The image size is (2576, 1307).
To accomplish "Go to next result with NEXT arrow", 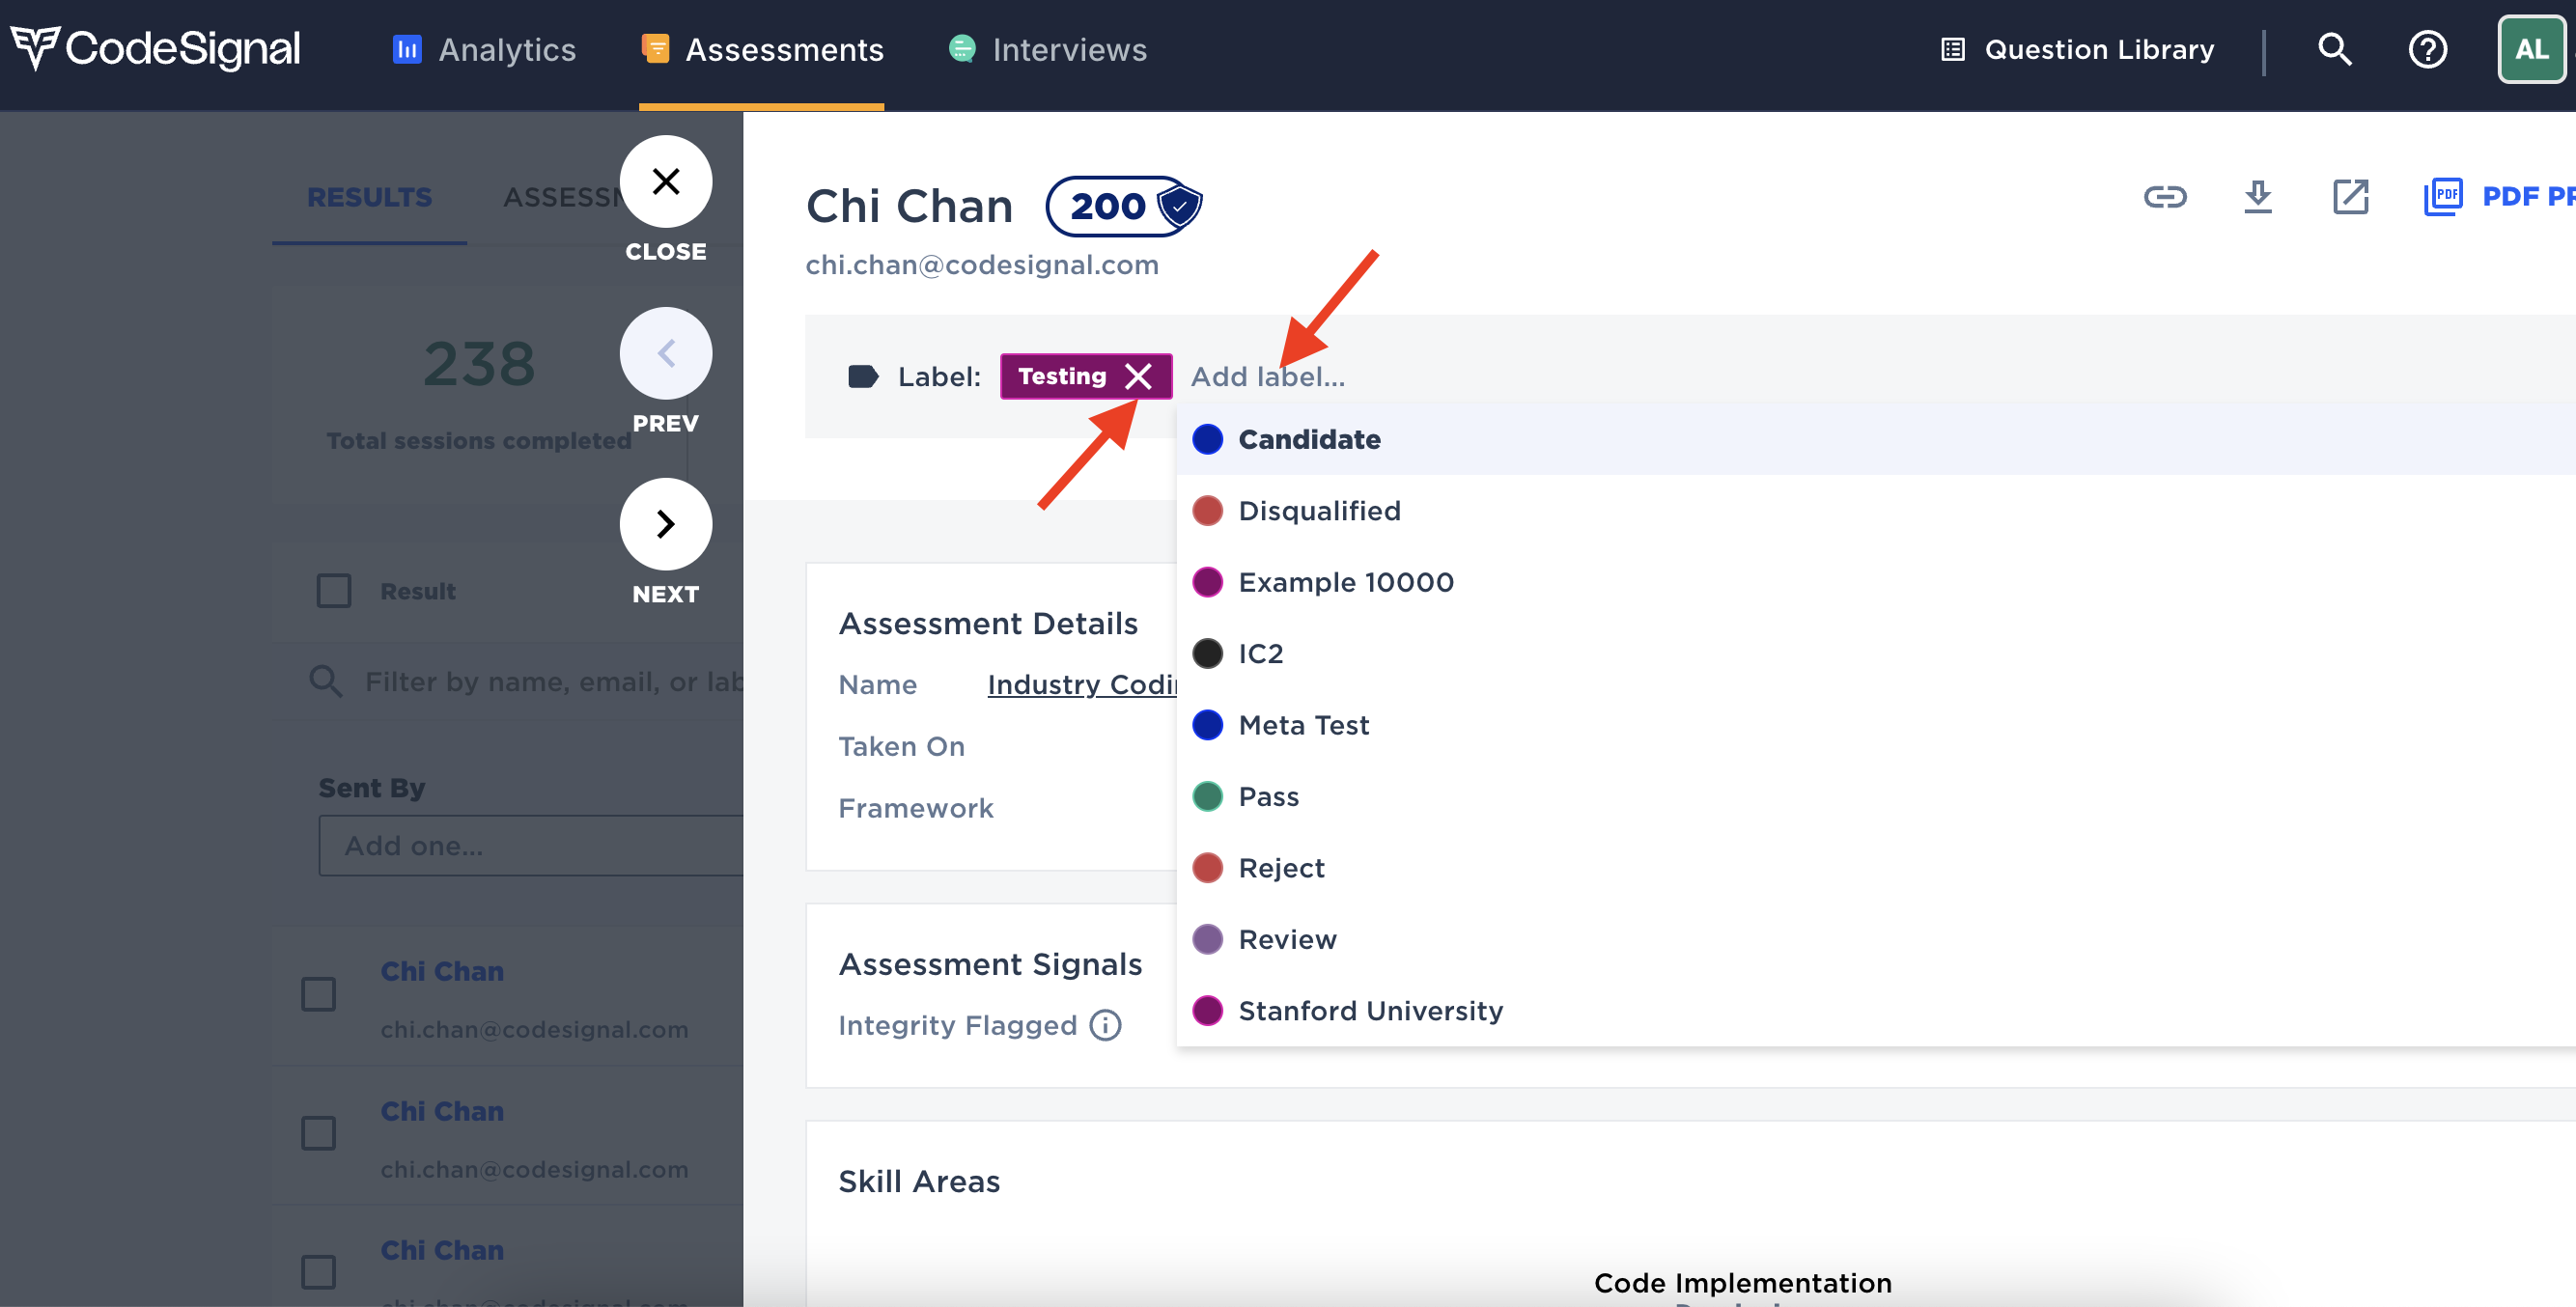I will [666, 524].
